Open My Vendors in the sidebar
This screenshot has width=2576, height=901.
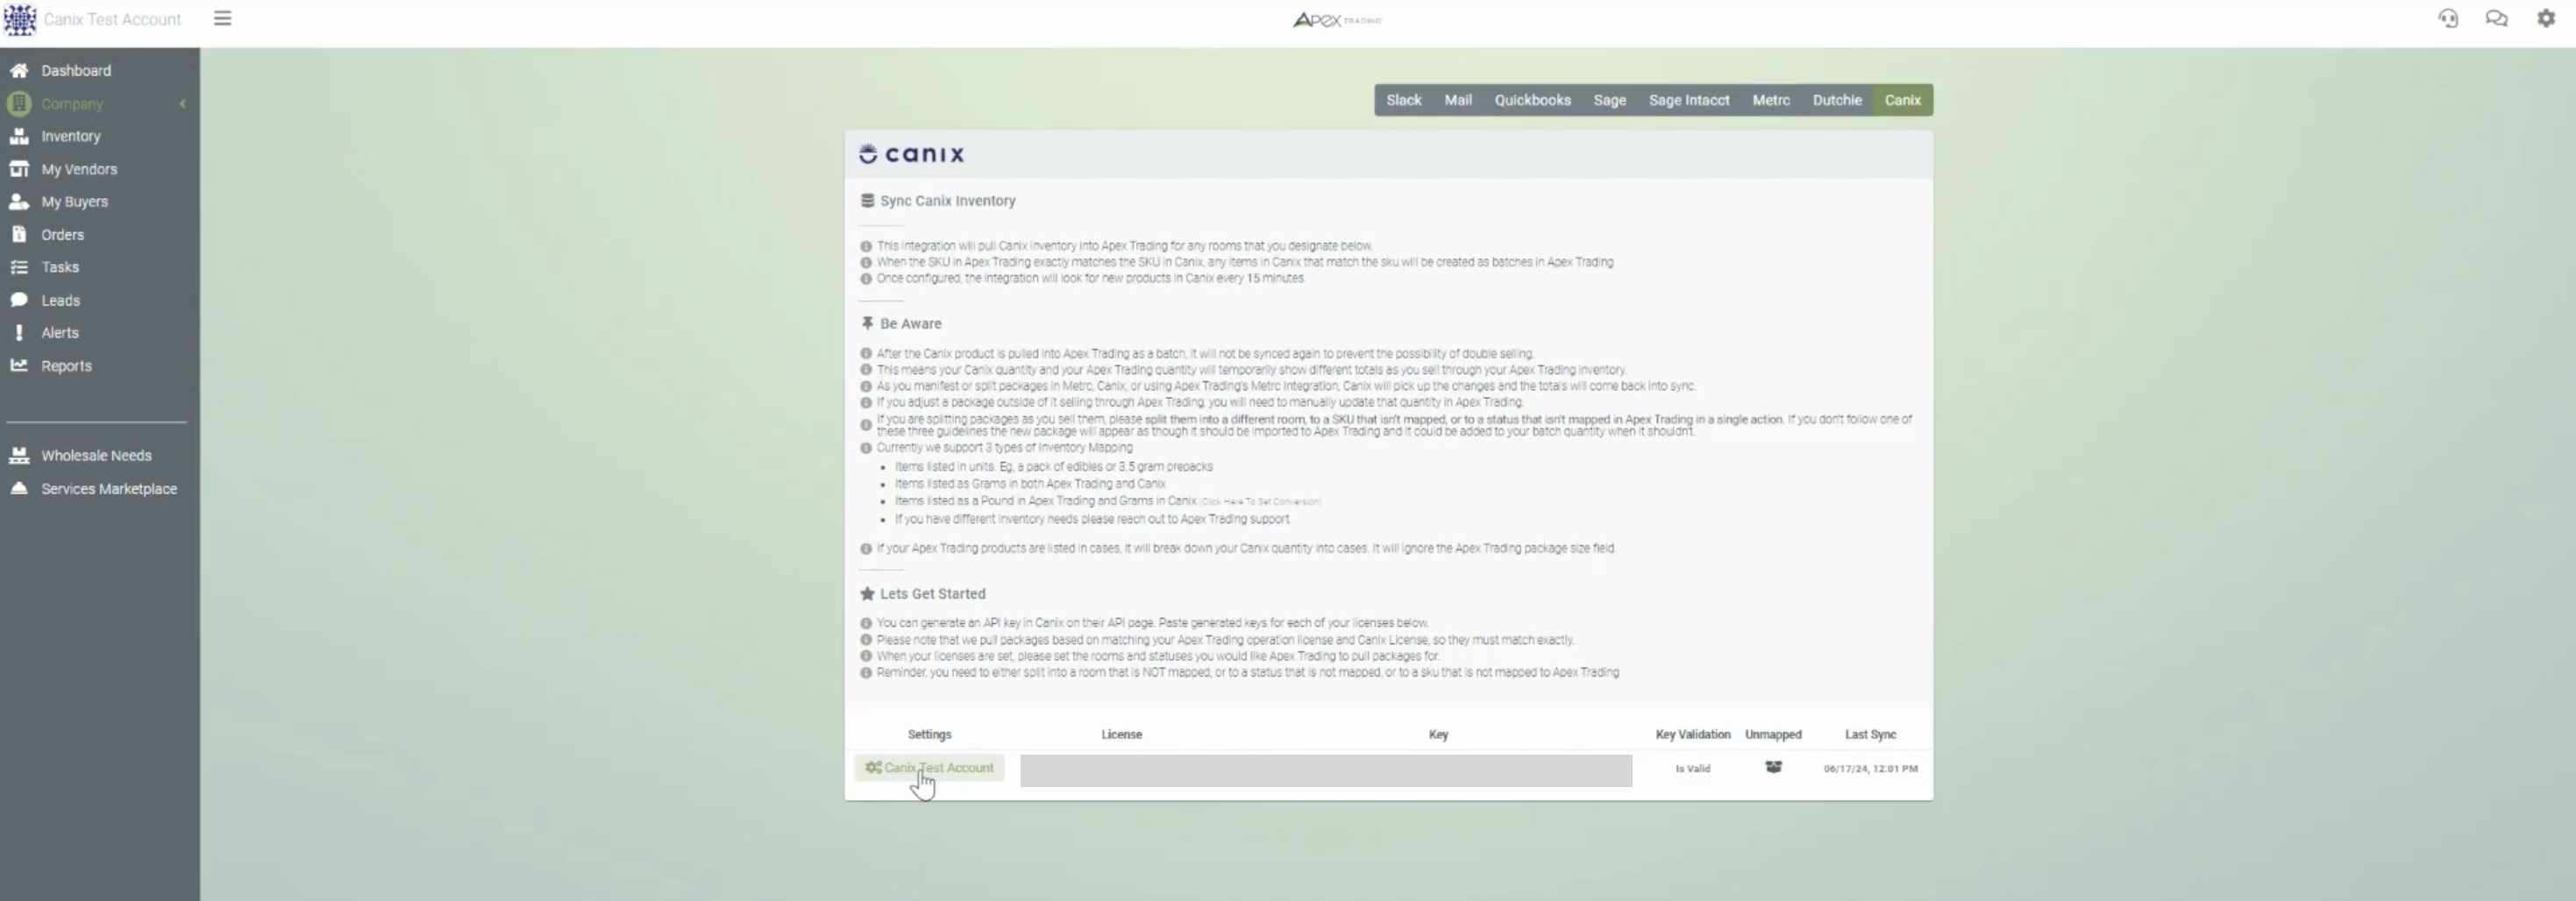click(x=79, y=169)
